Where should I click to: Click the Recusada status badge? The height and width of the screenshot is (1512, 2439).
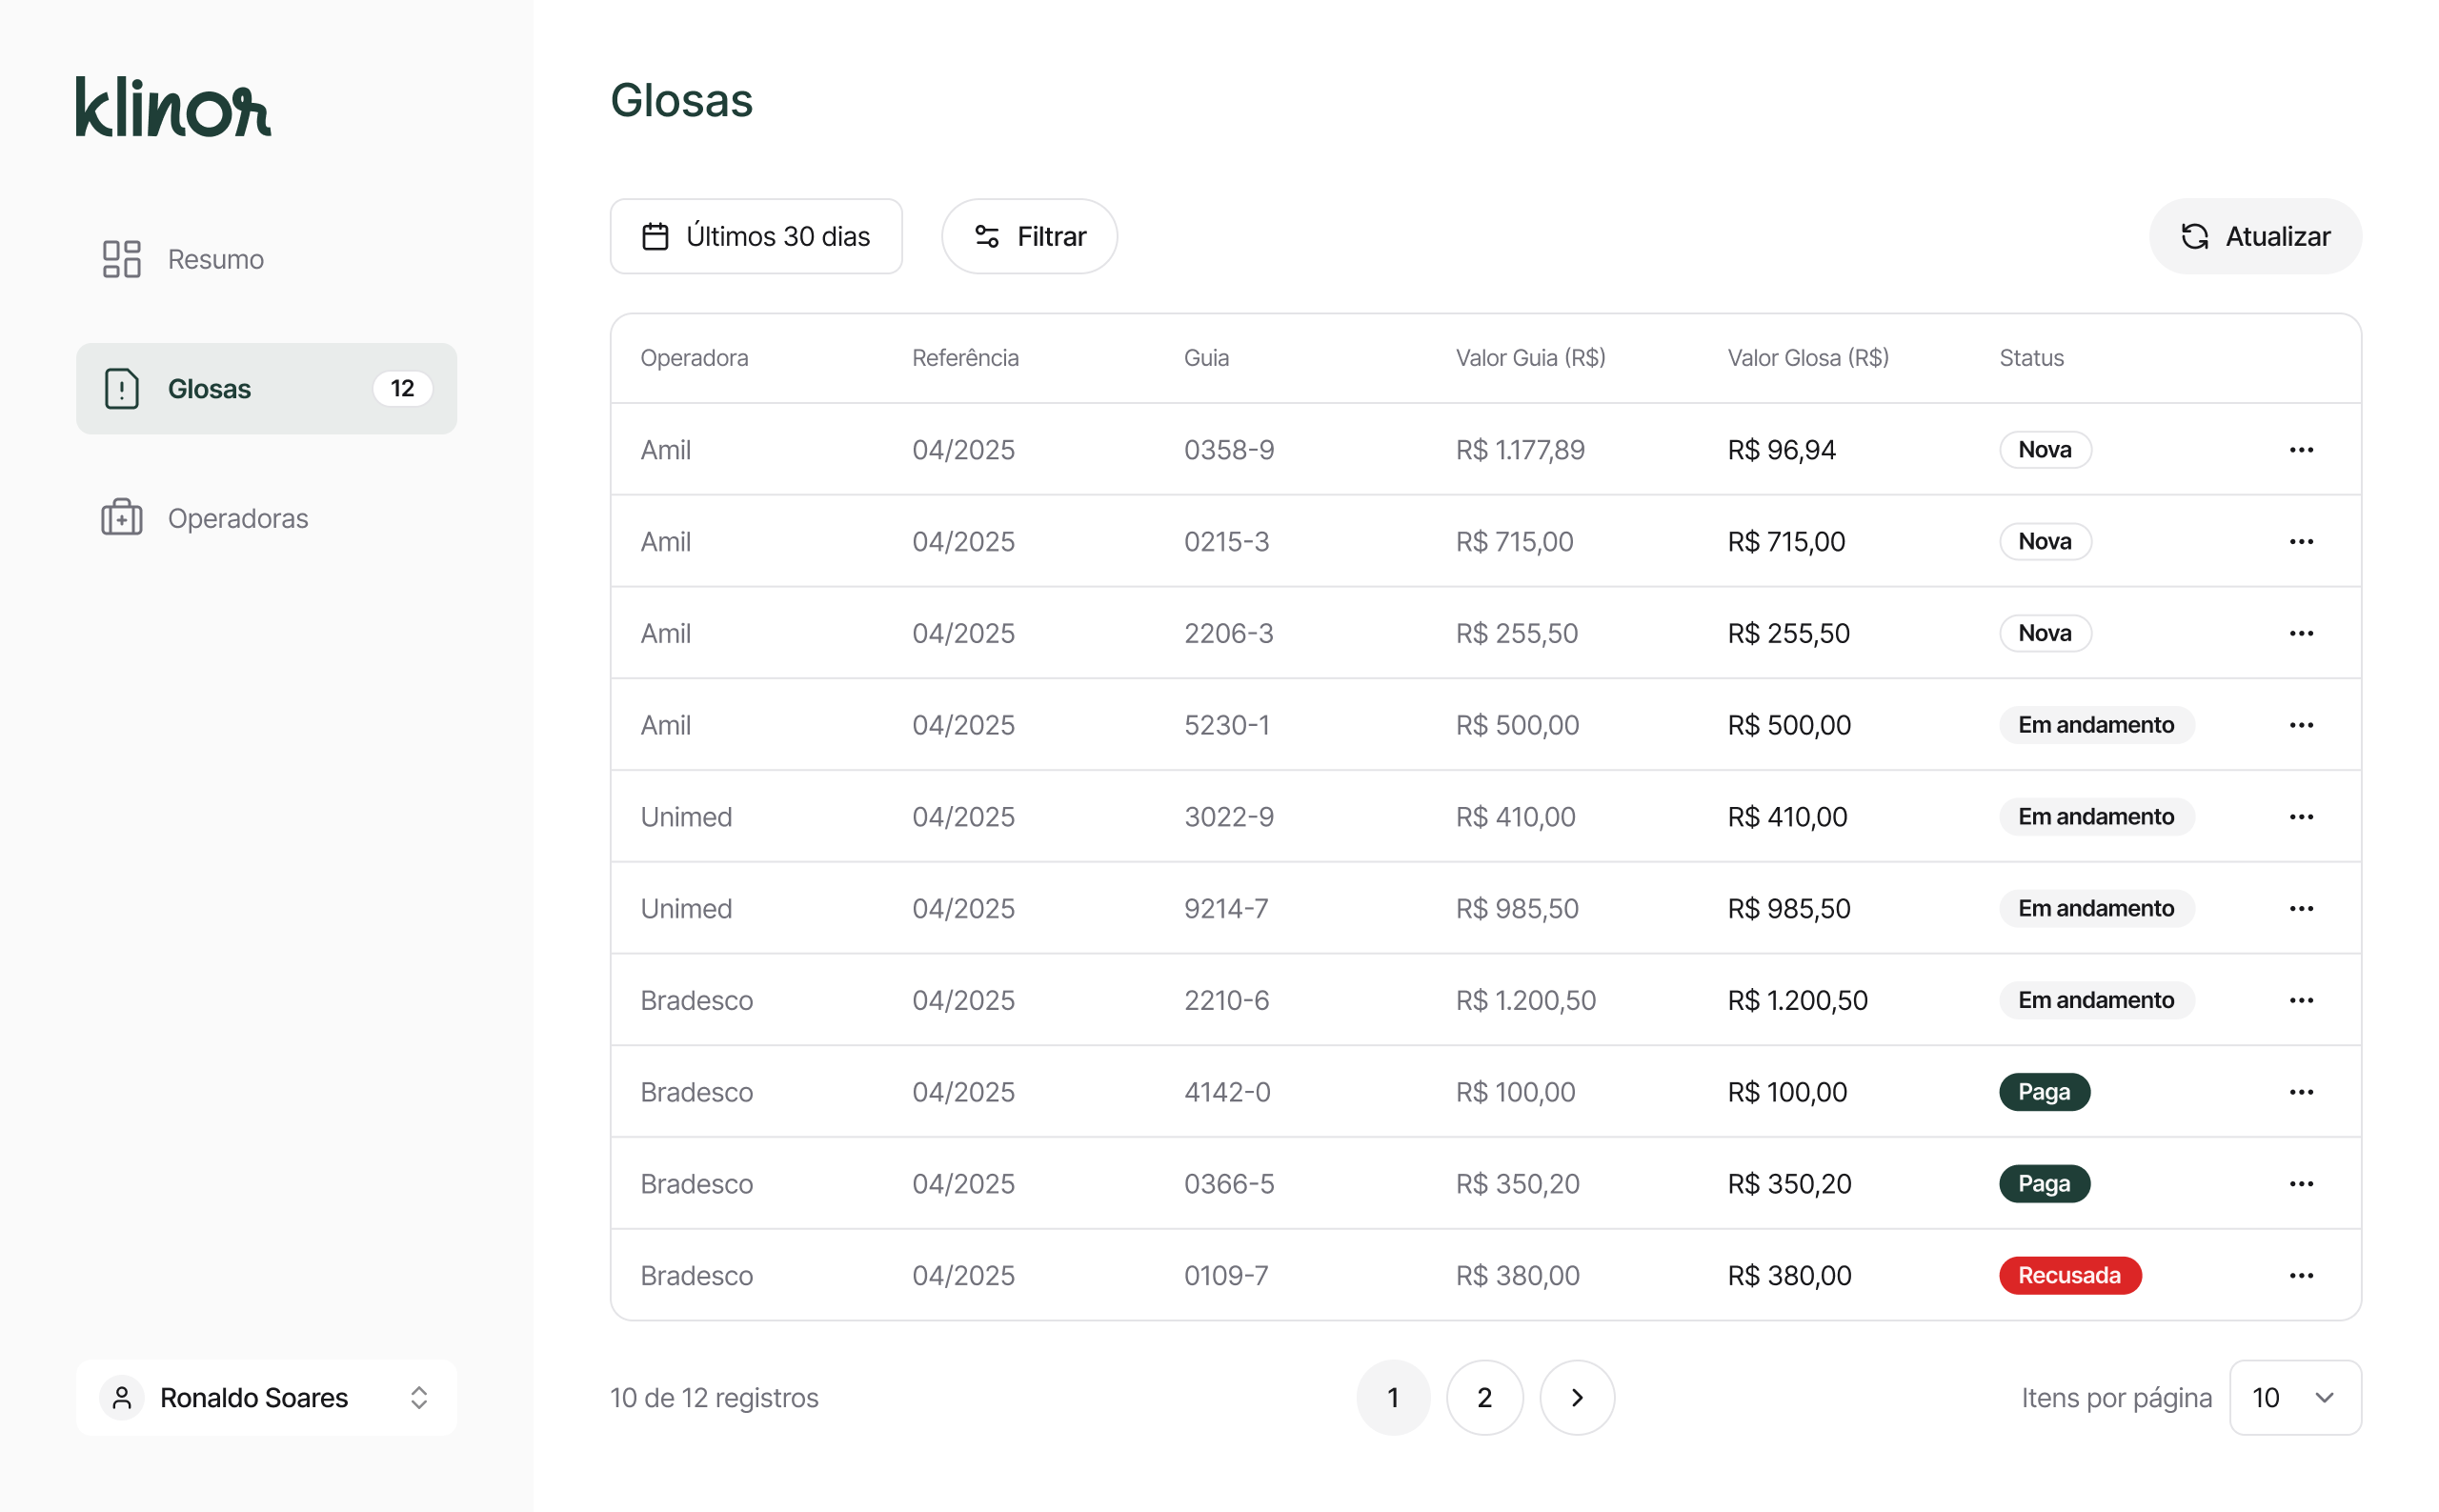pyautogui.click(x=2069, y=1275)
